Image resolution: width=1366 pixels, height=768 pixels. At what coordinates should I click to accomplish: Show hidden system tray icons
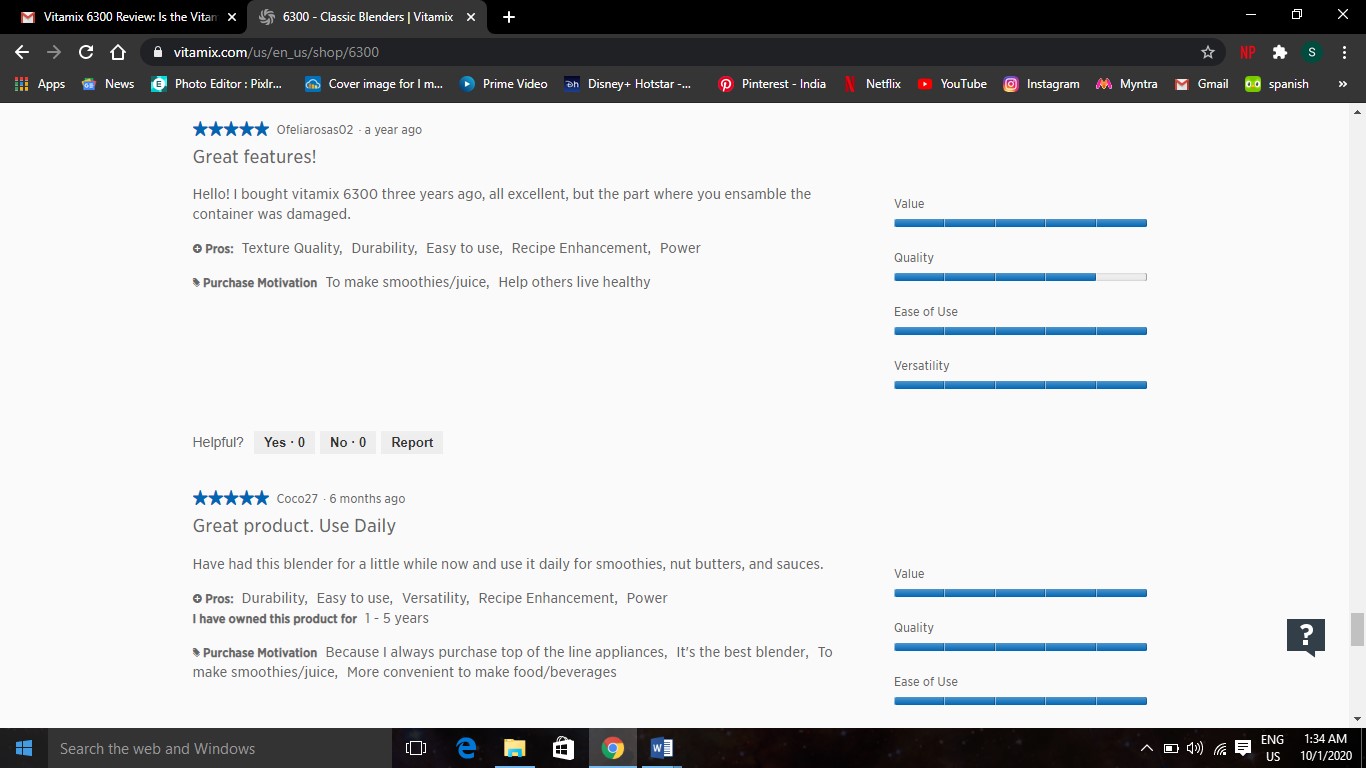[1147, 748]
